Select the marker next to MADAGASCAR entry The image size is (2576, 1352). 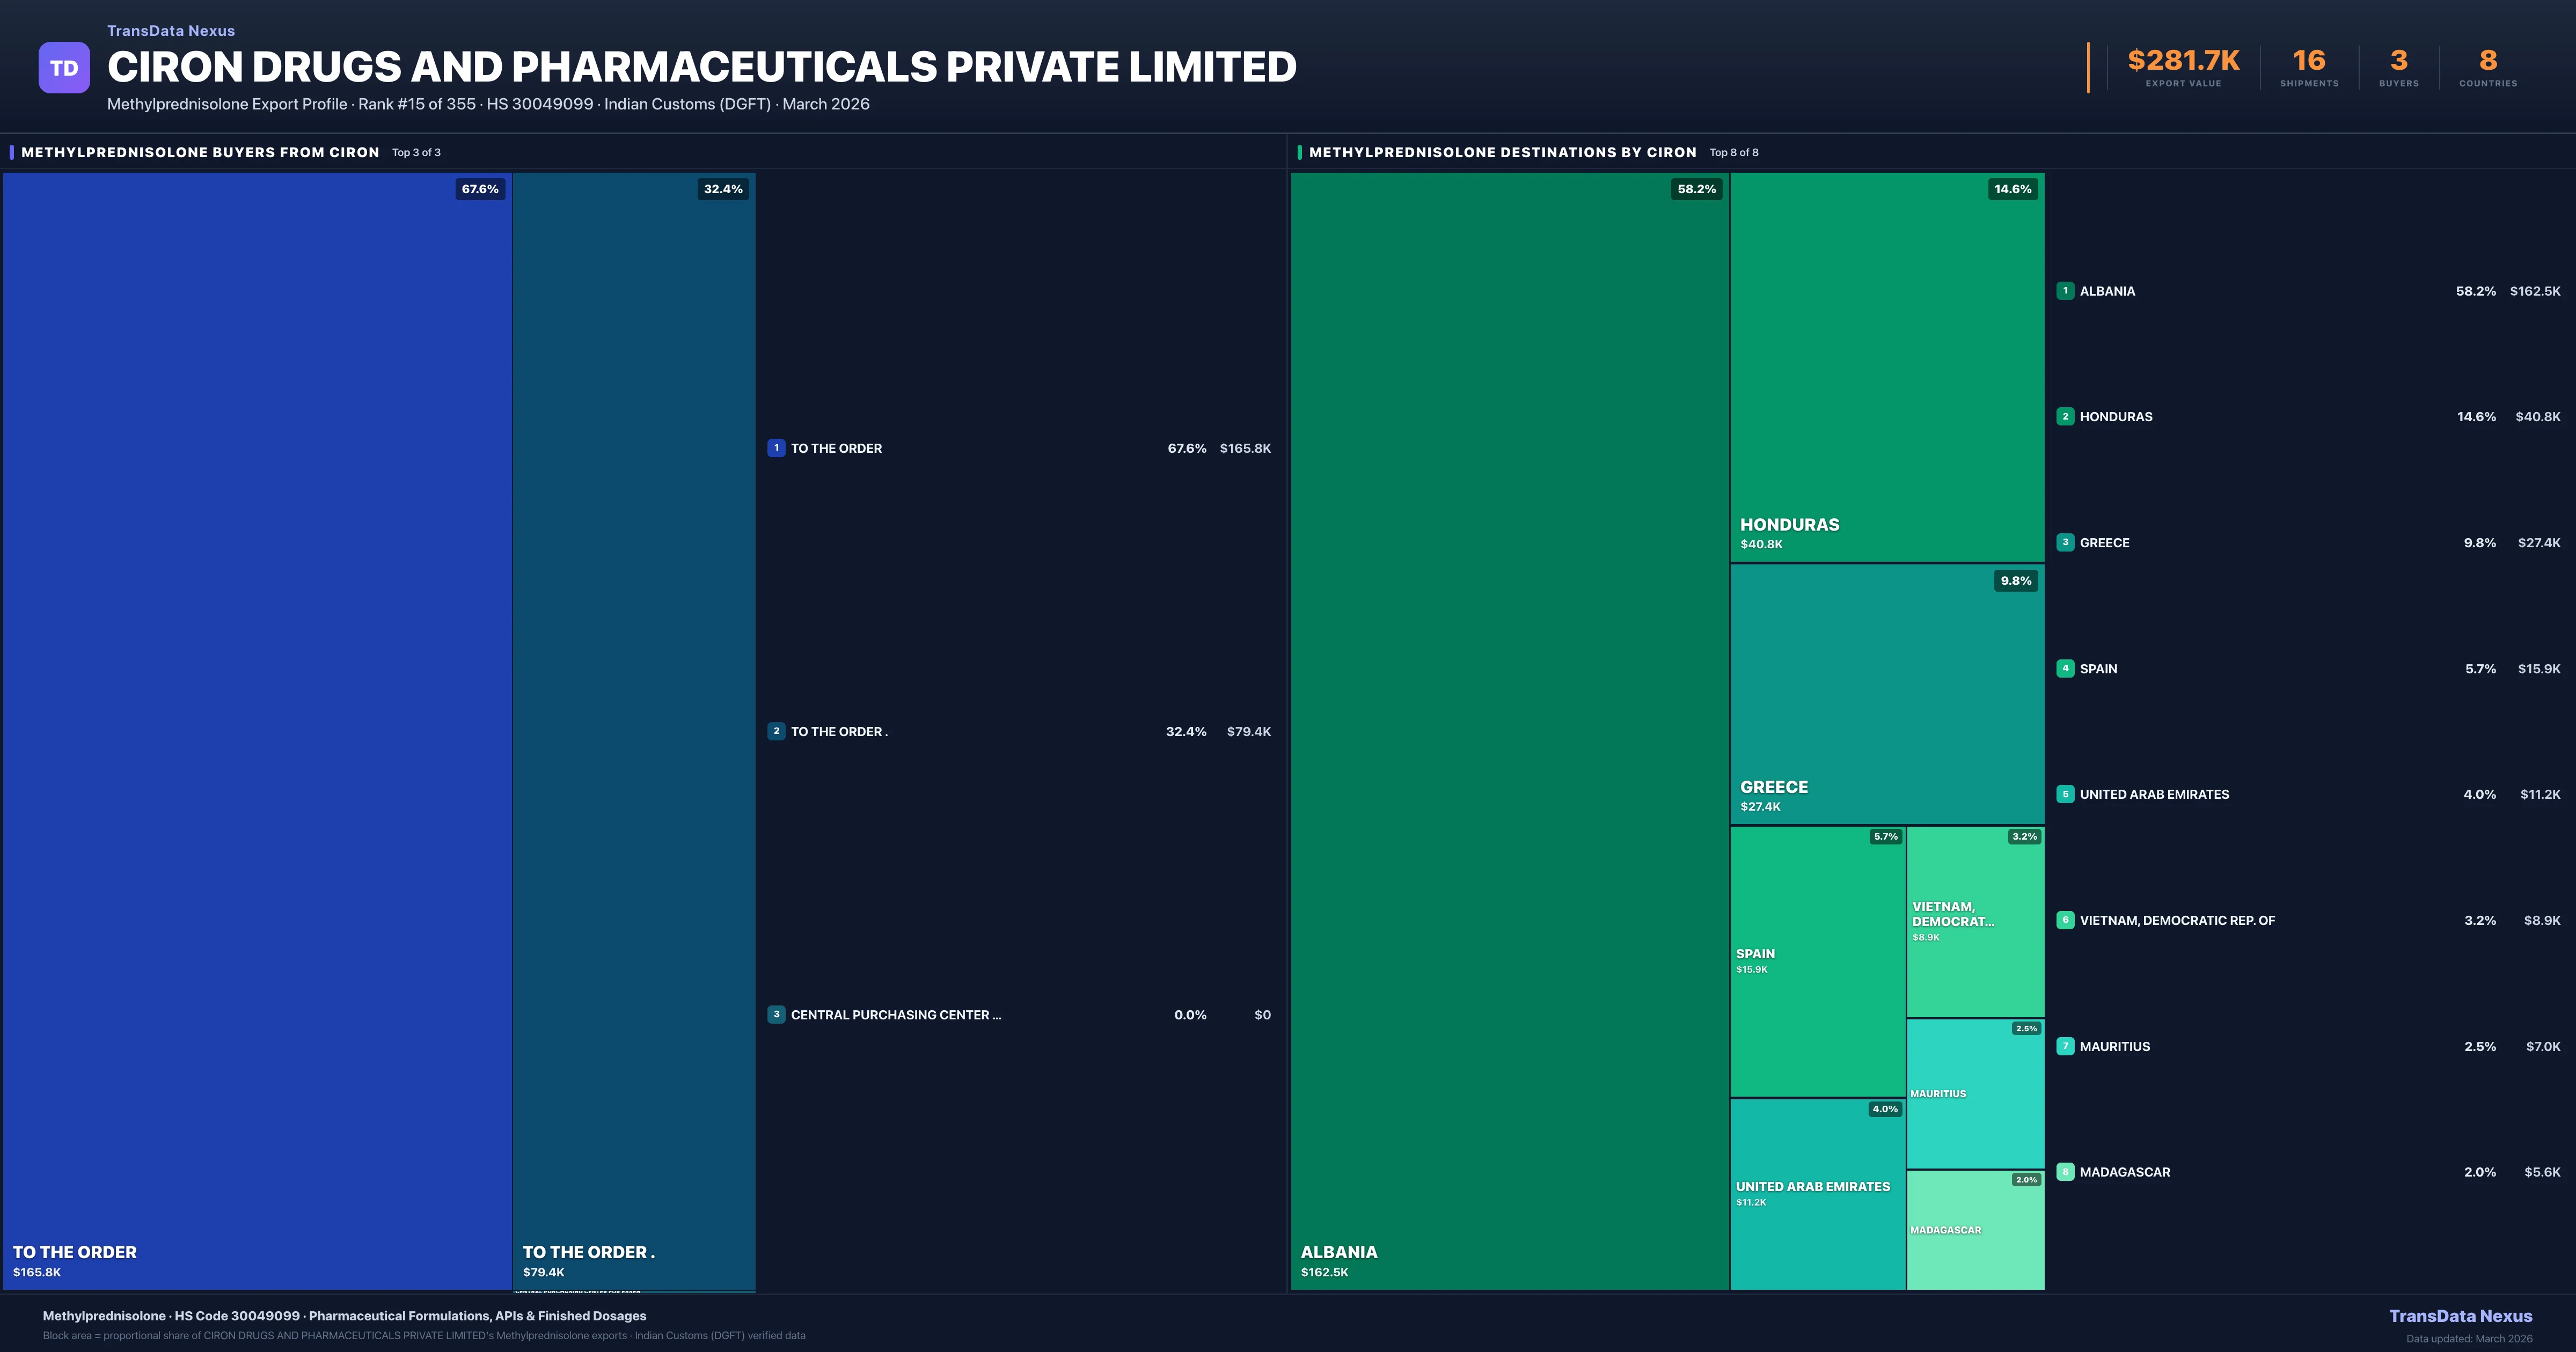(2065, 1171)
